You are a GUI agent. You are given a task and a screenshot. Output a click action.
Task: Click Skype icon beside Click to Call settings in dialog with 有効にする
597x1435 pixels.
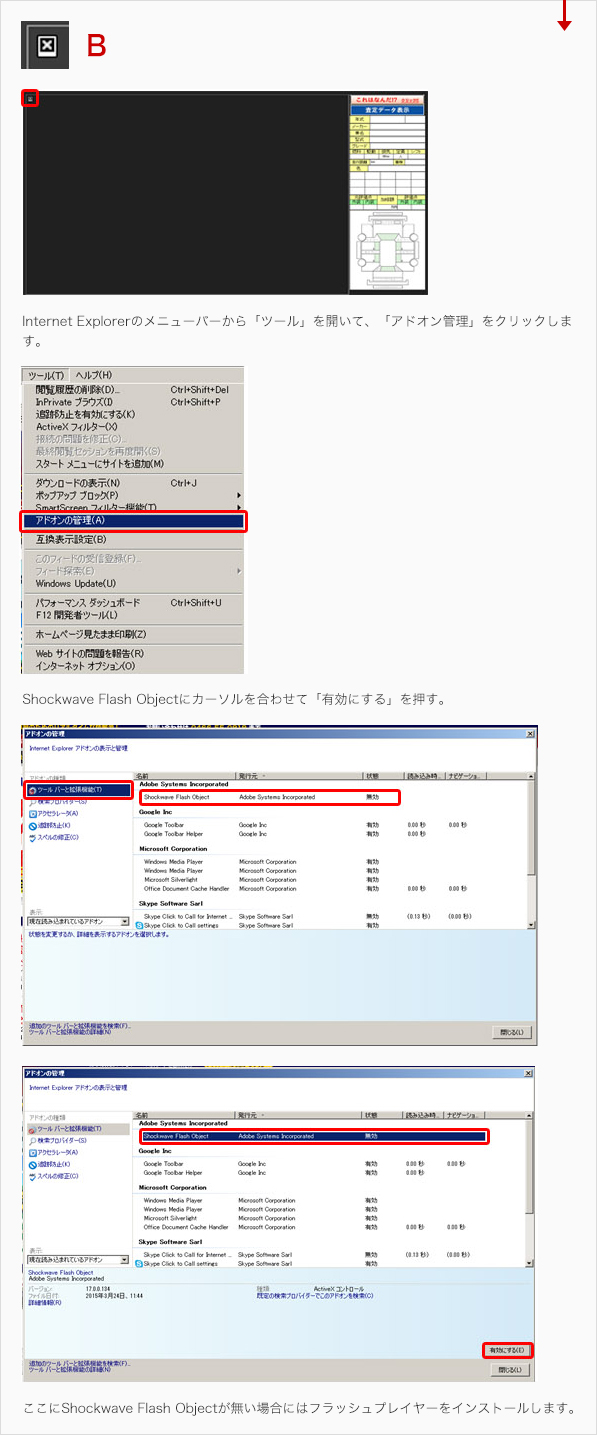tap(140, 1264)
